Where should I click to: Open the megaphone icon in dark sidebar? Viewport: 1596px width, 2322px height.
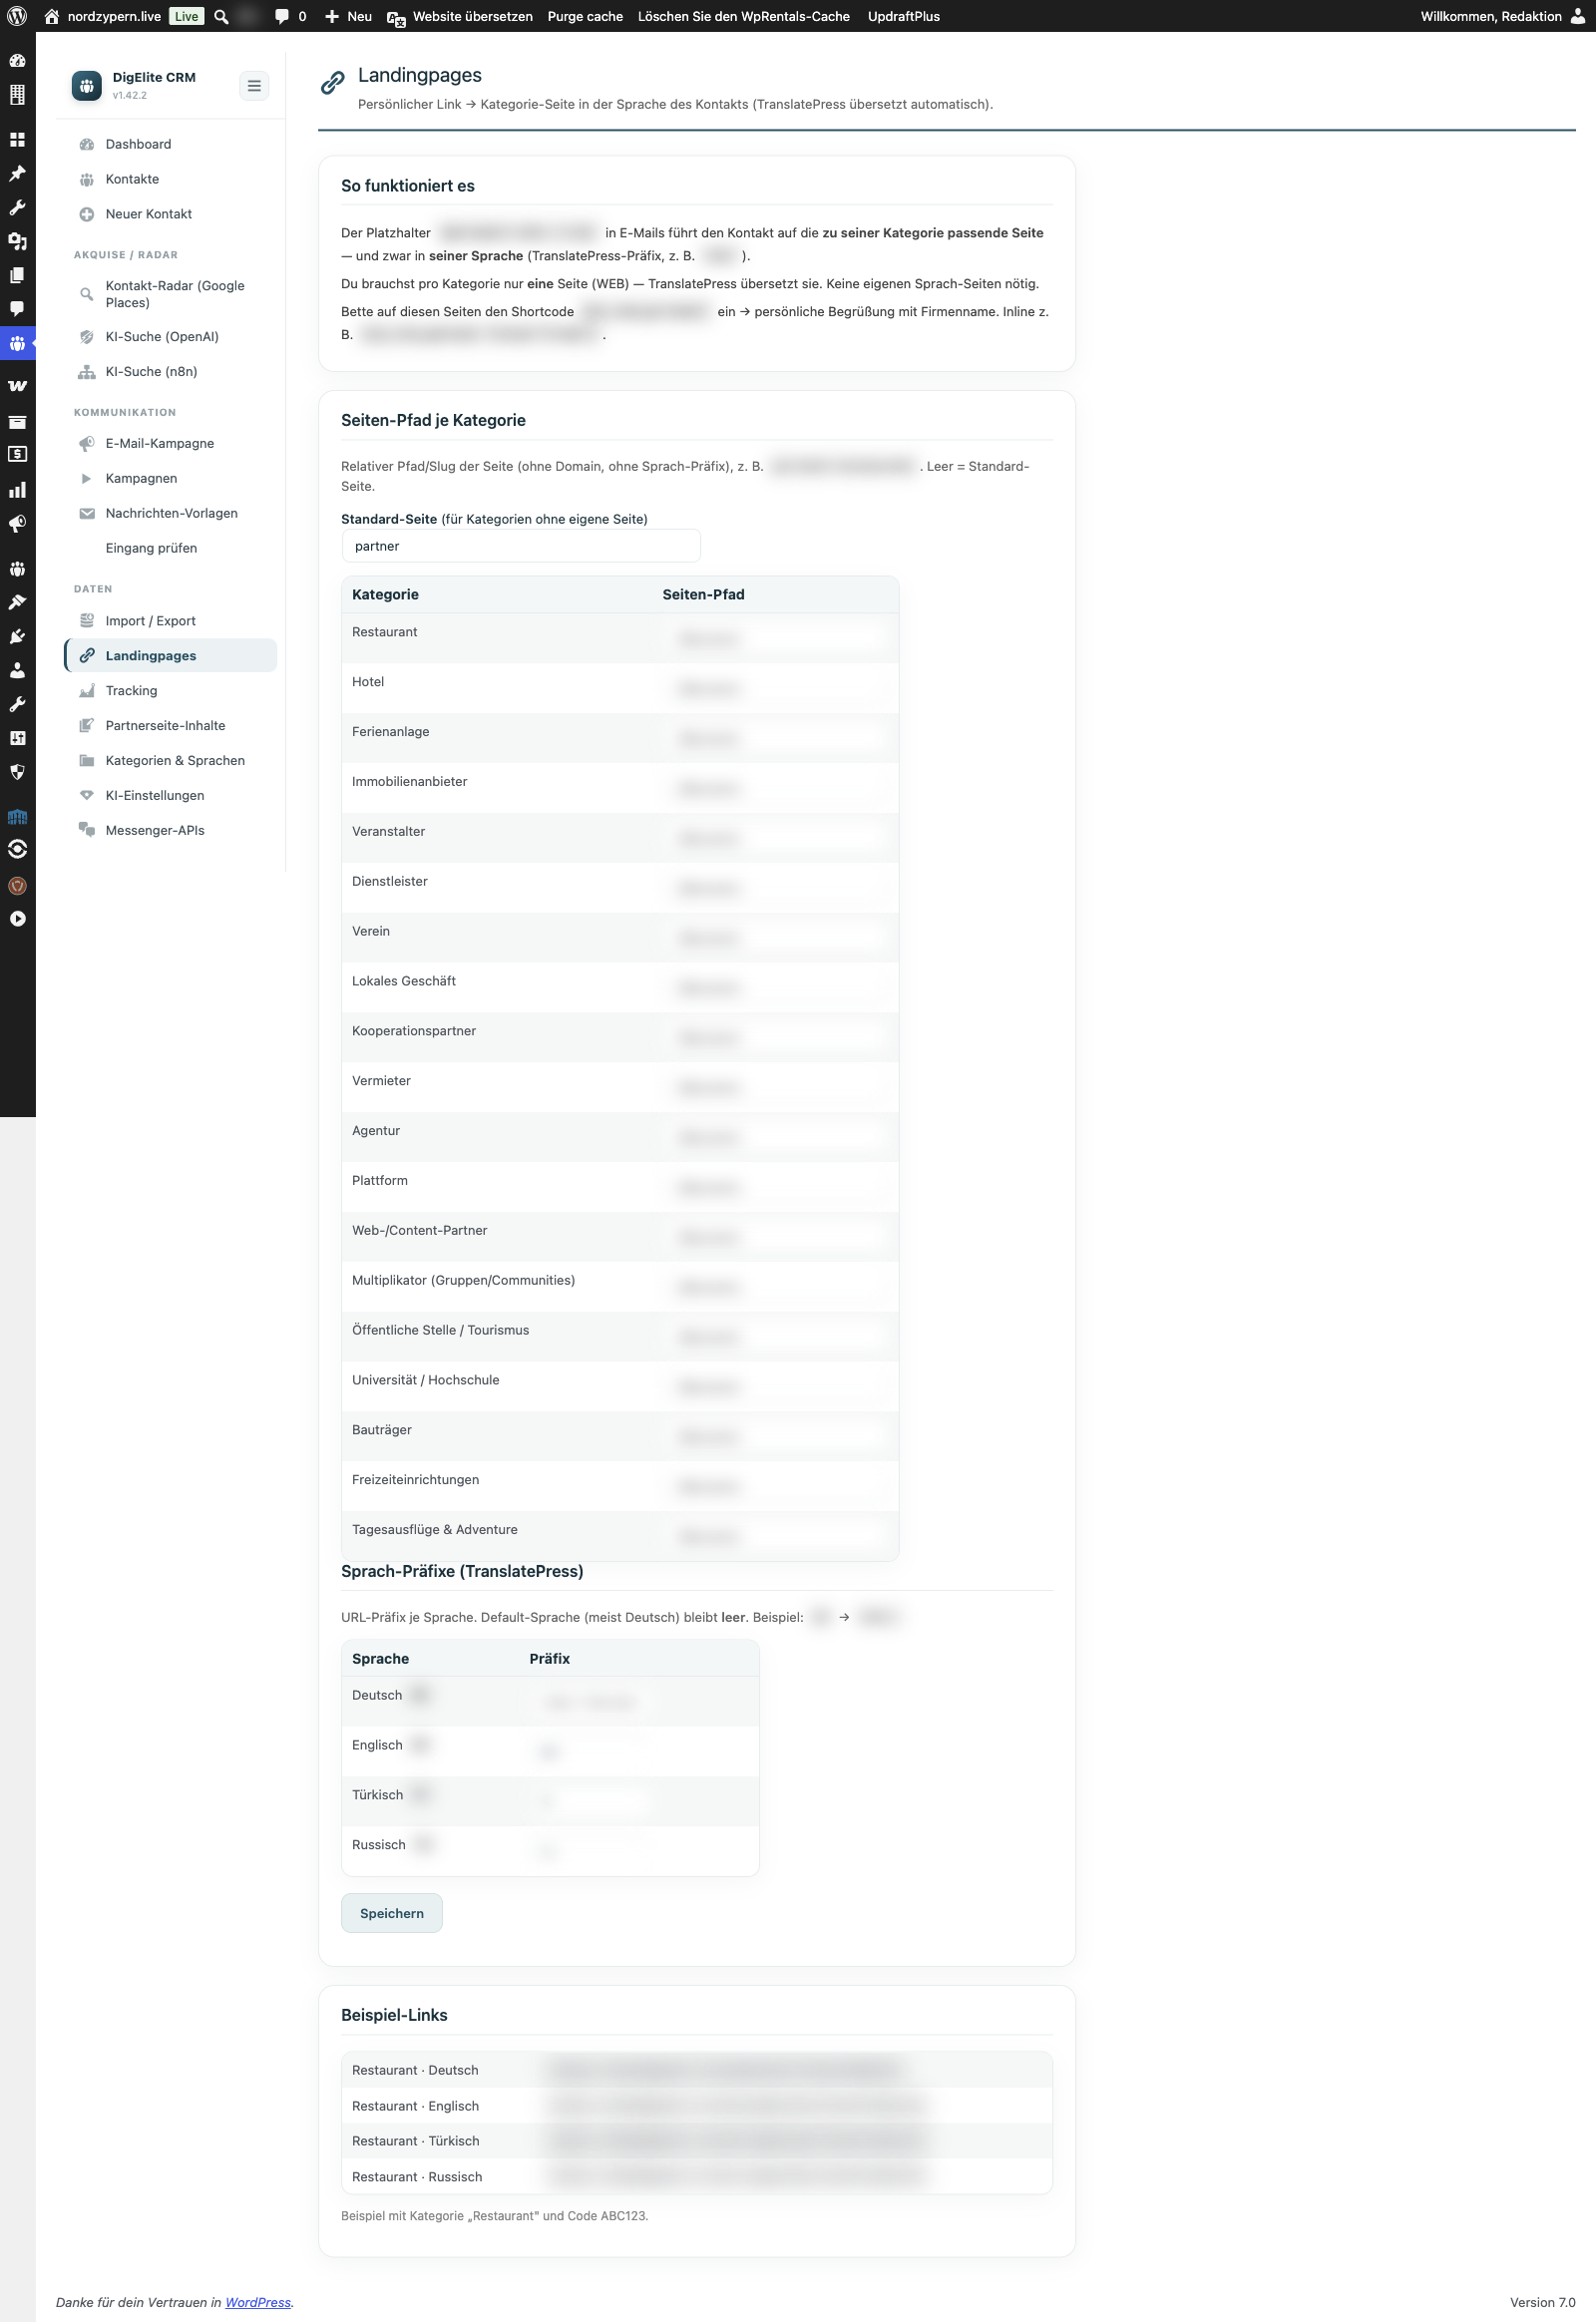pos(17,524)
